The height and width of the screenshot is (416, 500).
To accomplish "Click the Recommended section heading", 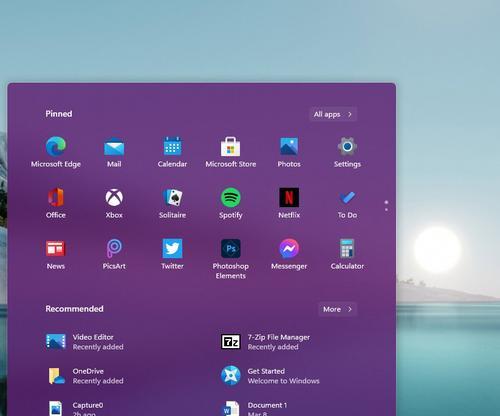I will (x=74, y=309).
